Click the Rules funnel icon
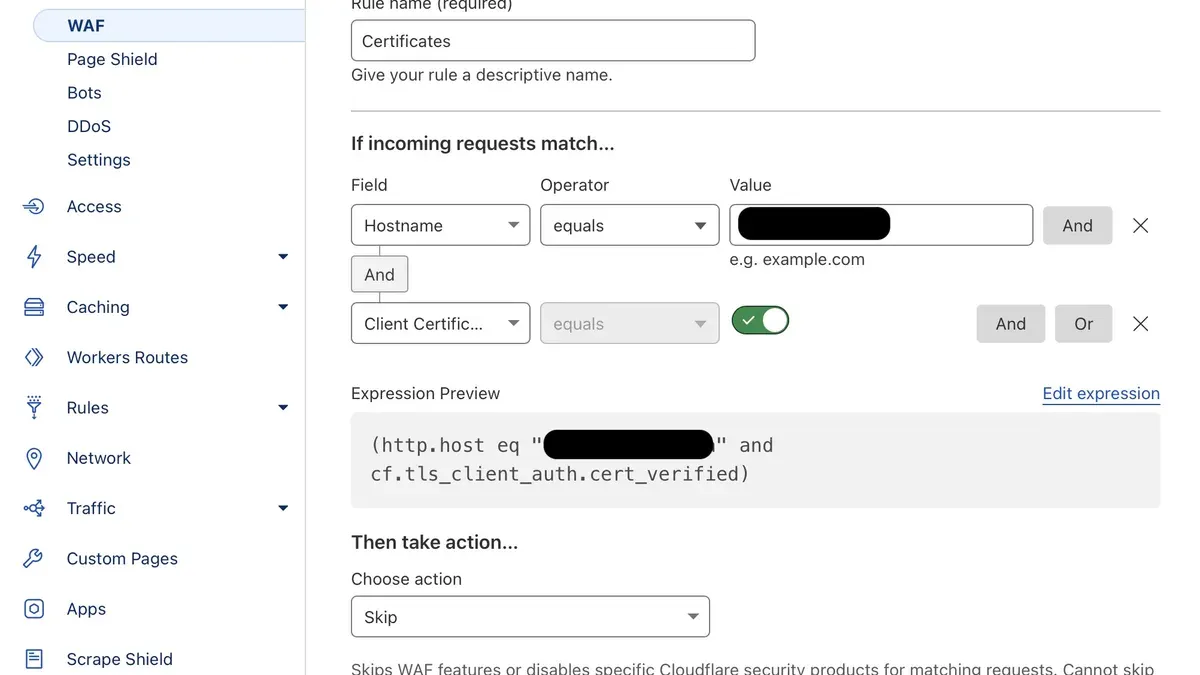 point(34,408)
